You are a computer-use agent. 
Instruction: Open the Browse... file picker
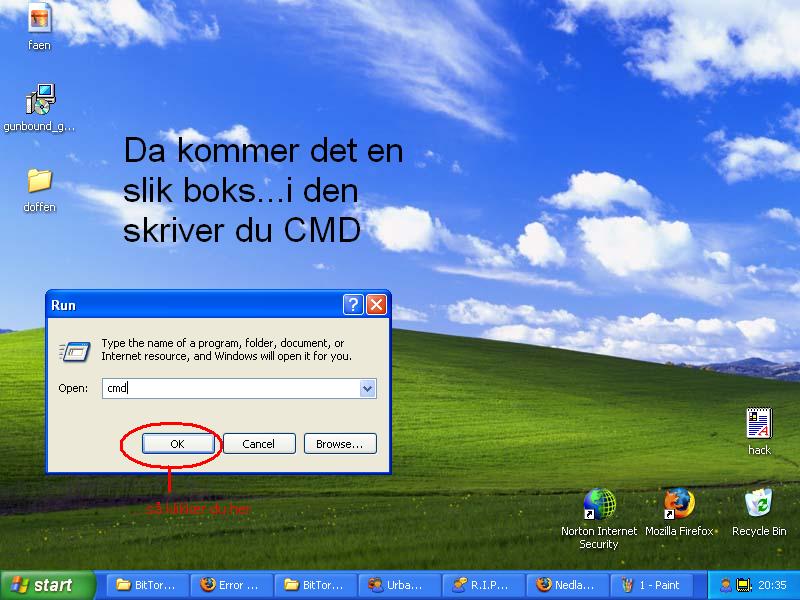340,444
